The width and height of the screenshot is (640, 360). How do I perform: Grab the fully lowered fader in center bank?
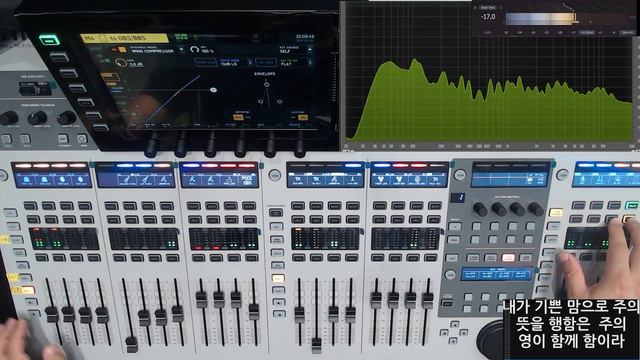[316, 345]
